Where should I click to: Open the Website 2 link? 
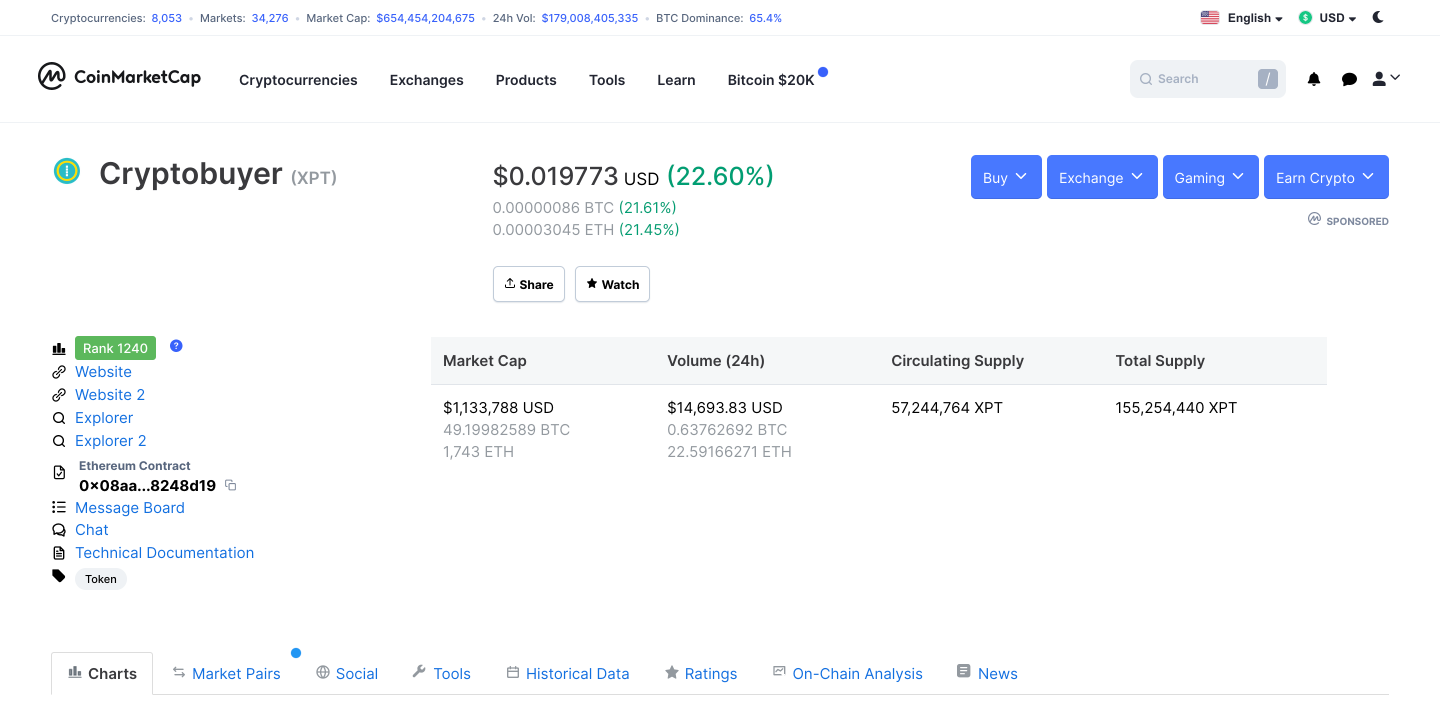click(x=110, y=394)
